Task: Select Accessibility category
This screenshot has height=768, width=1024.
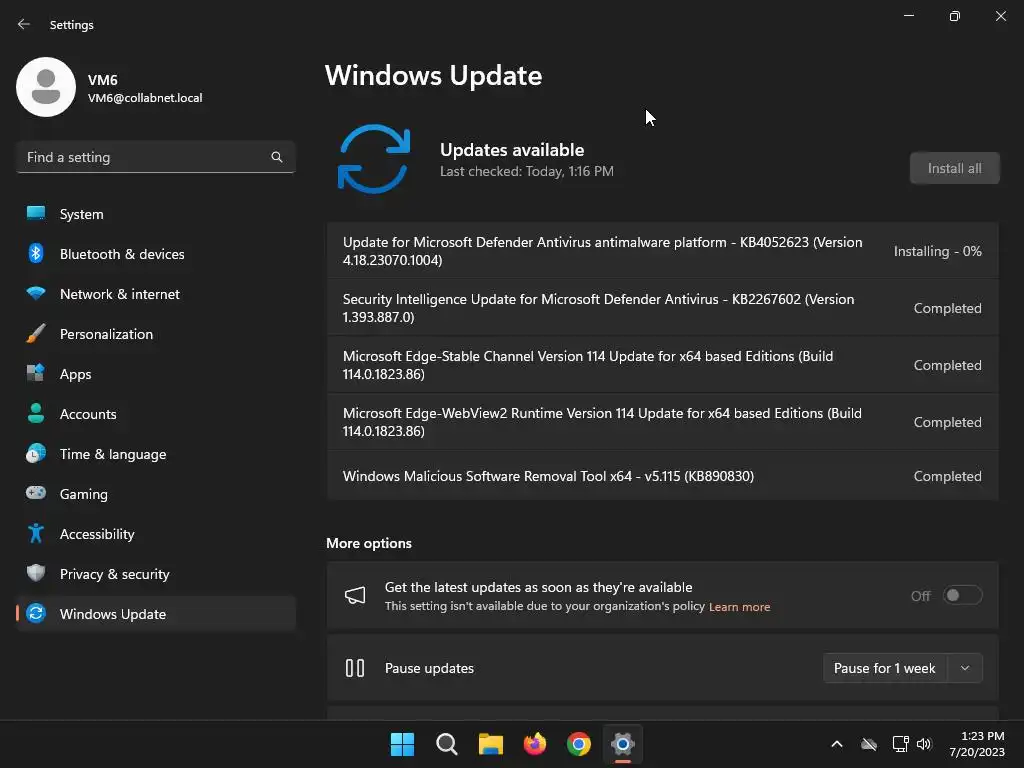Action: coord(156,534)
